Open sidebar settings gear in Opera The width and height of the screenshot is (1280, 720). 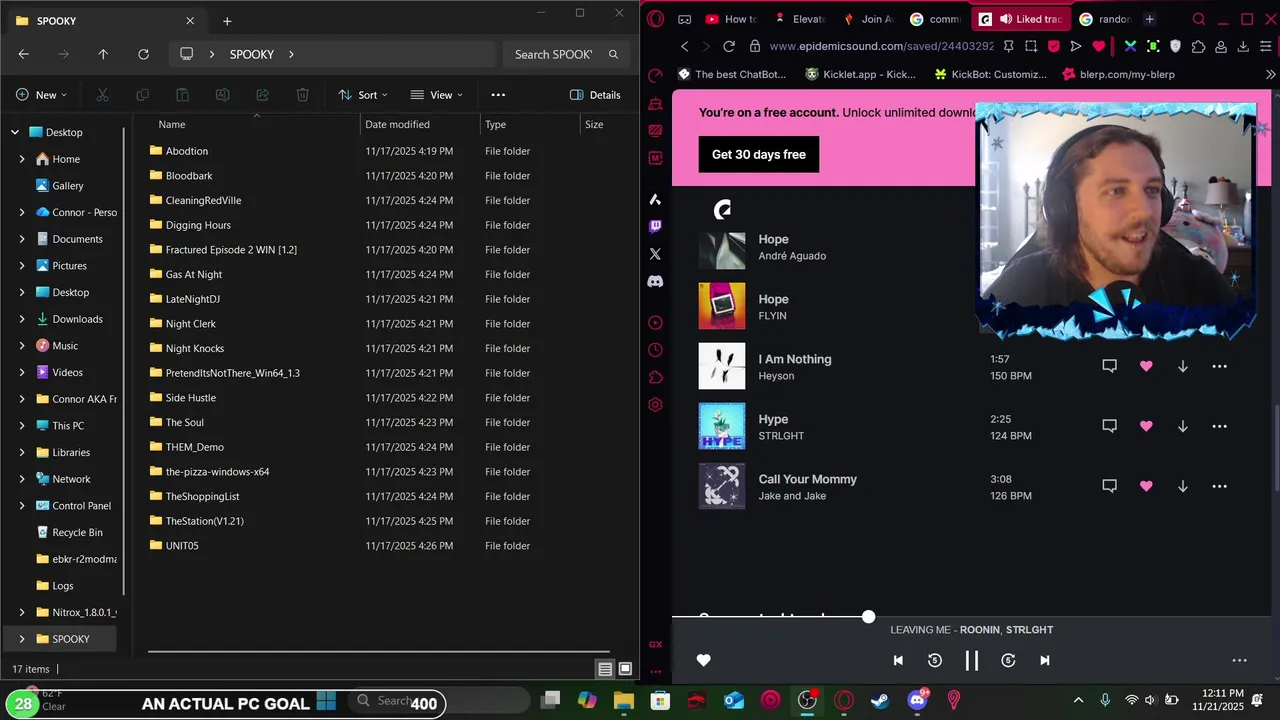click(655, 405)
